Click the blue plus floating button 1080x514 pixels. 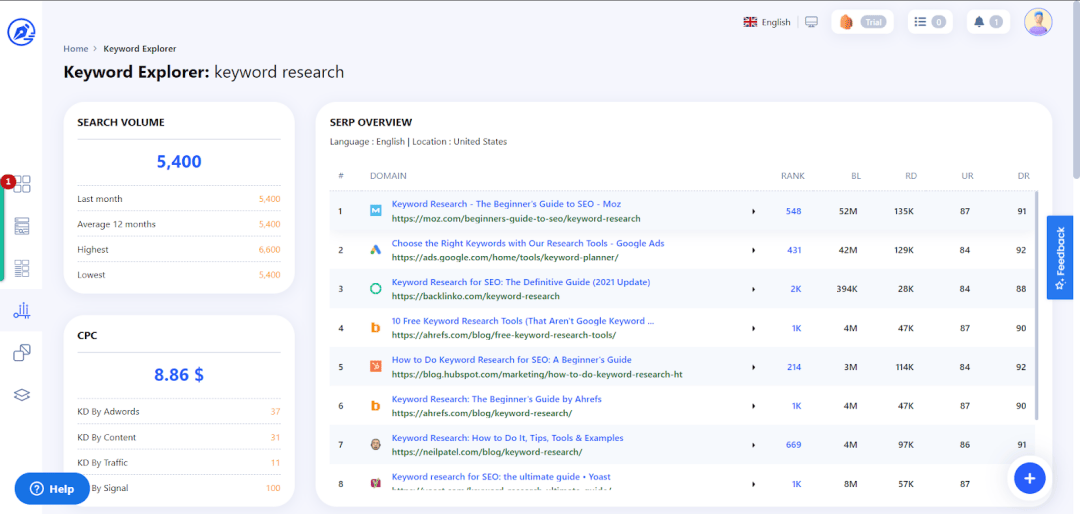[1030, 477]
